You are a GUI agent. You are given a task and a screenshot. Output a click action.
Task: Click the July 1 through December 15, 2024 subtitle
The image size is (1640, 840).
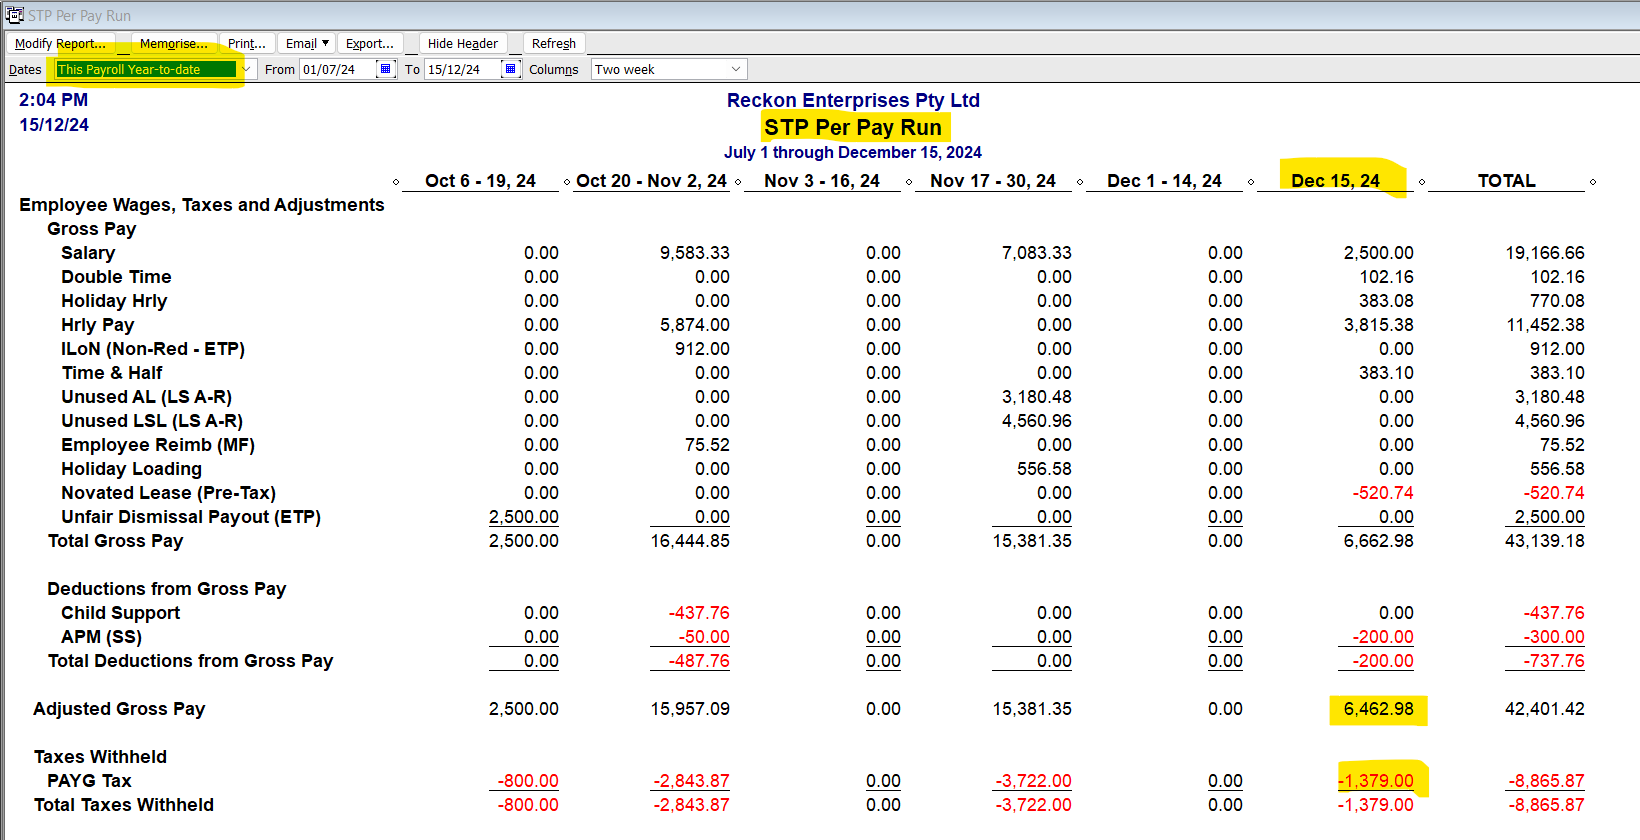(853, 152)
